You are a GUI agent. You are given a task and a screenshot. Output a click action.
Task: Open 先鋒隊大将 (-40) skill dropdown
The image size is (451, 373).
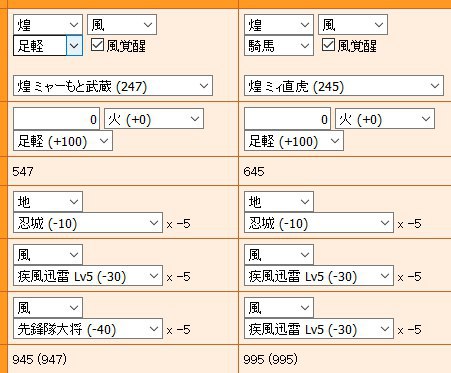(x=88, y=329)
